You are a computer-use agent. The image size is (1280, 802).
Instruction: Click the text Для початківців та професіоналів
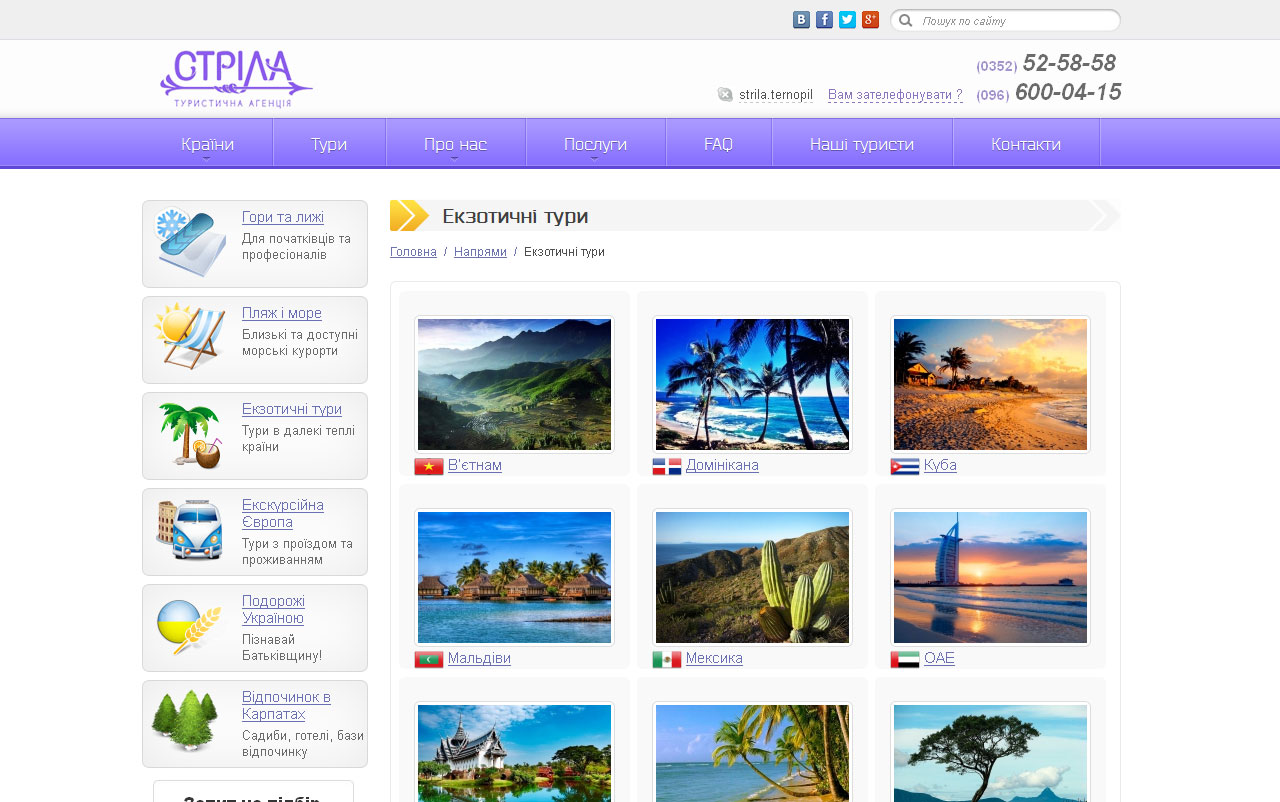point(296,247)
